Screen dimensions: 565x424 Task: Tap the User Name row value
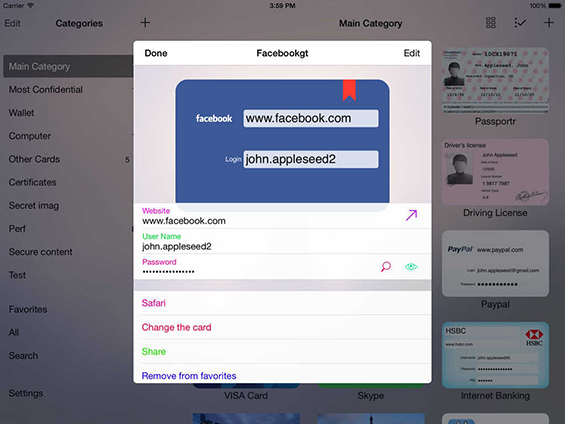tap(177, 246)
